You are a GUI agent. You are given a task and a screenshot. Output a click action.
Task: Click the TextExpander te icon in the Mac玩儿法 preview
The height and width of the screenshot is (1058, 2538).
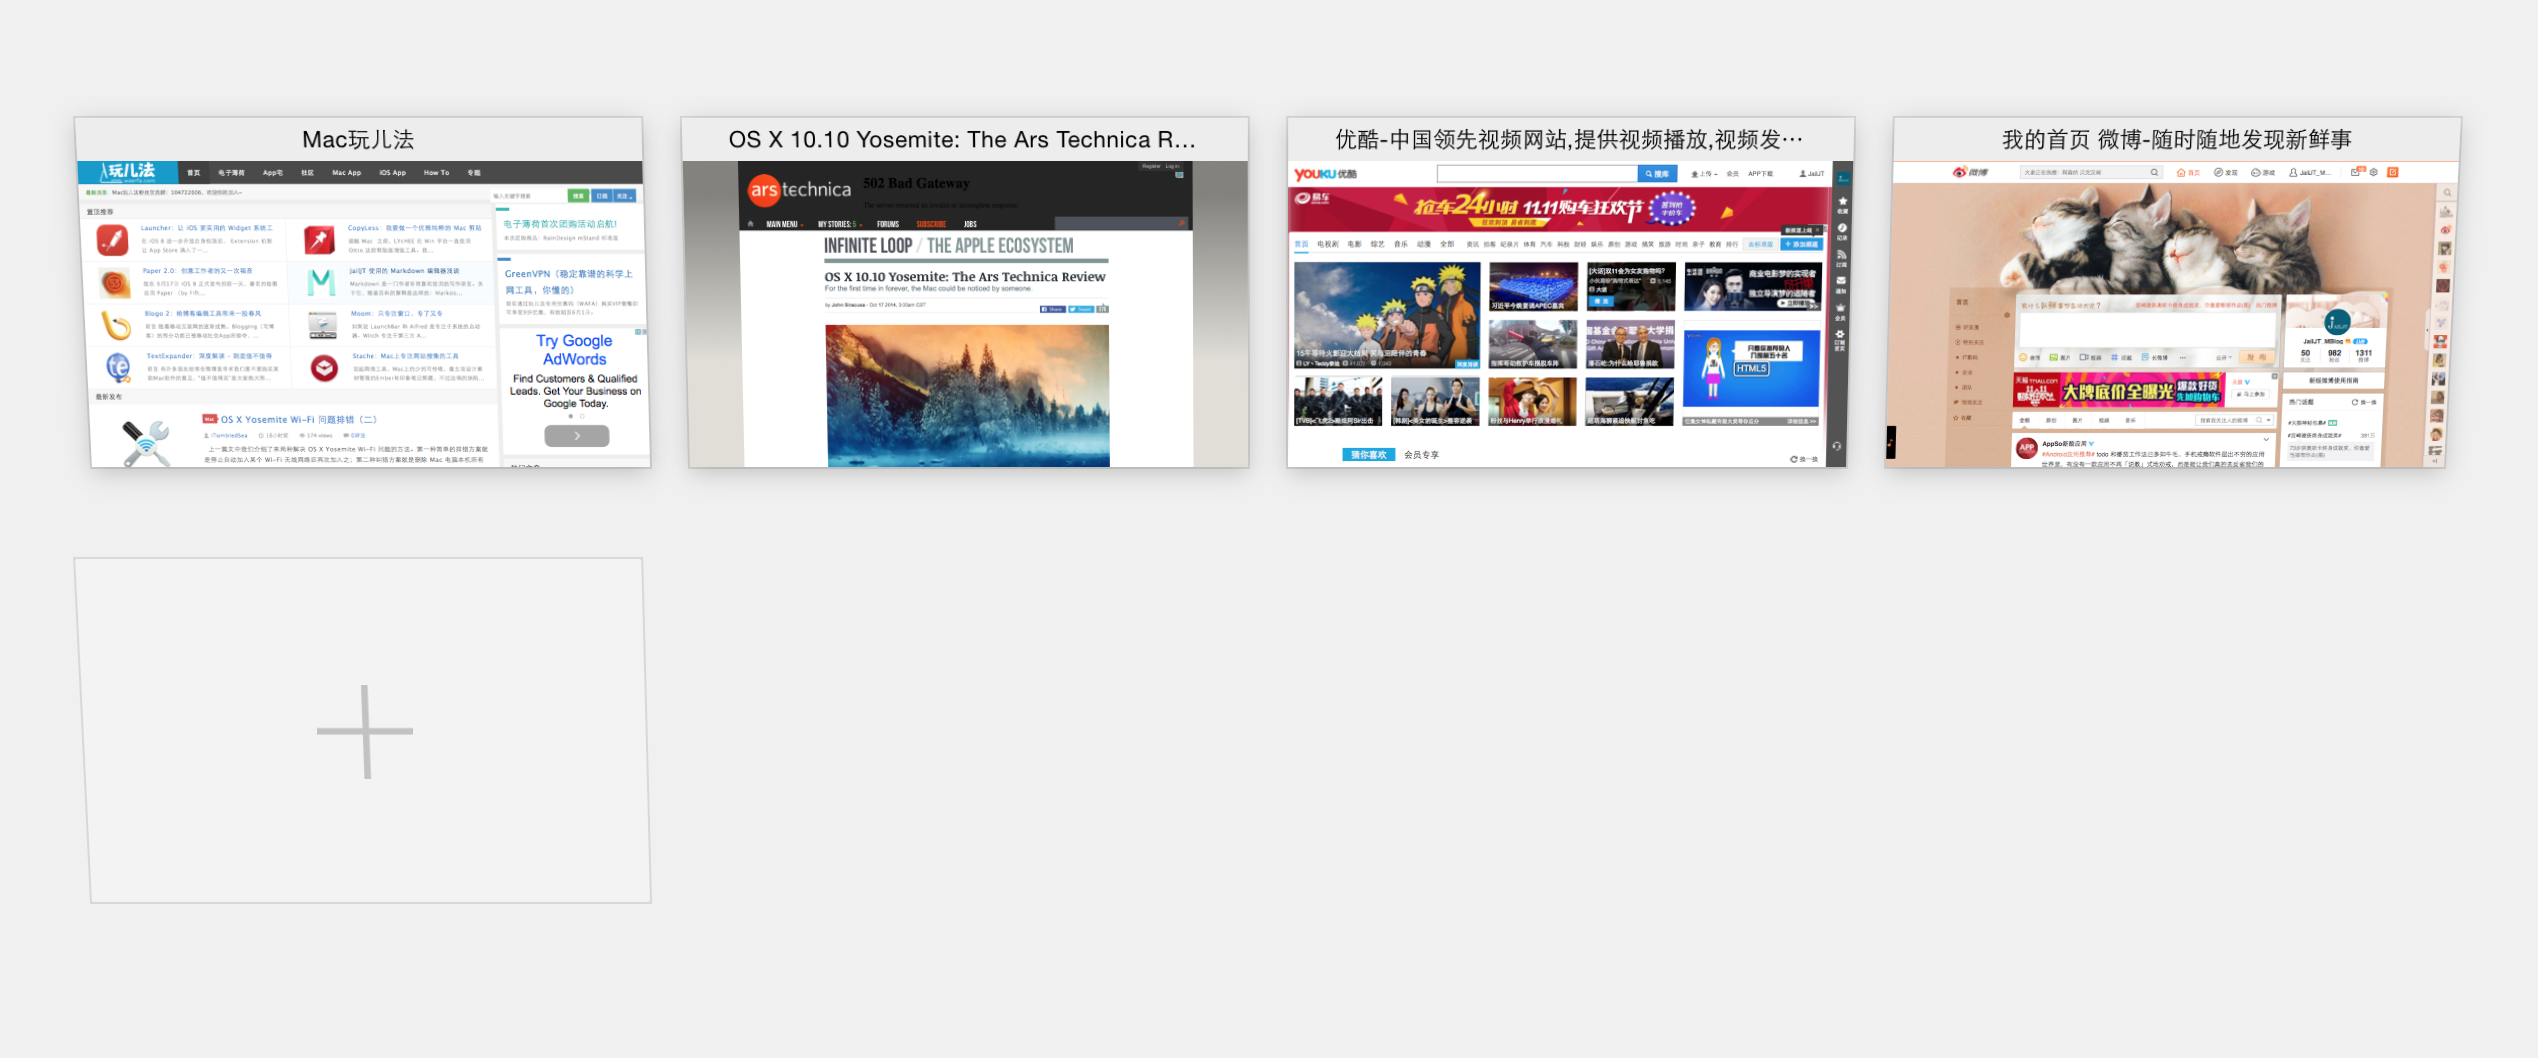point(118,368)
